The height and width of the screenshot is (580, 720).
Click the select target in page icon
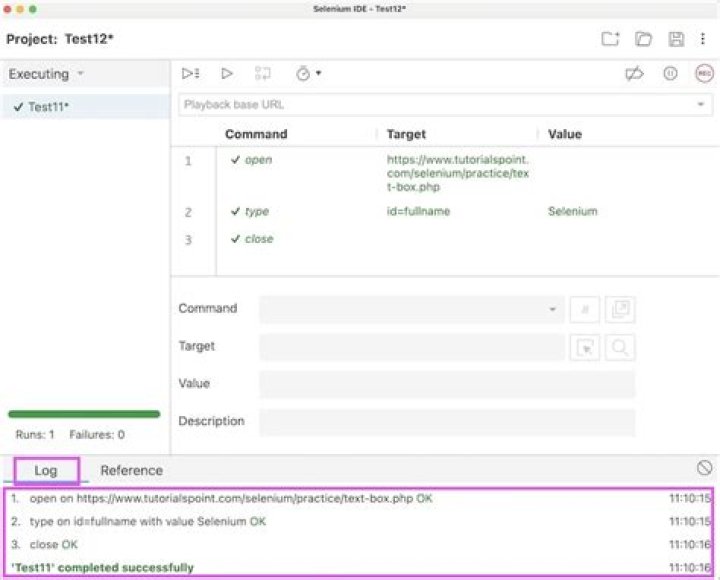pyautogui.click(x=585, y=347)
